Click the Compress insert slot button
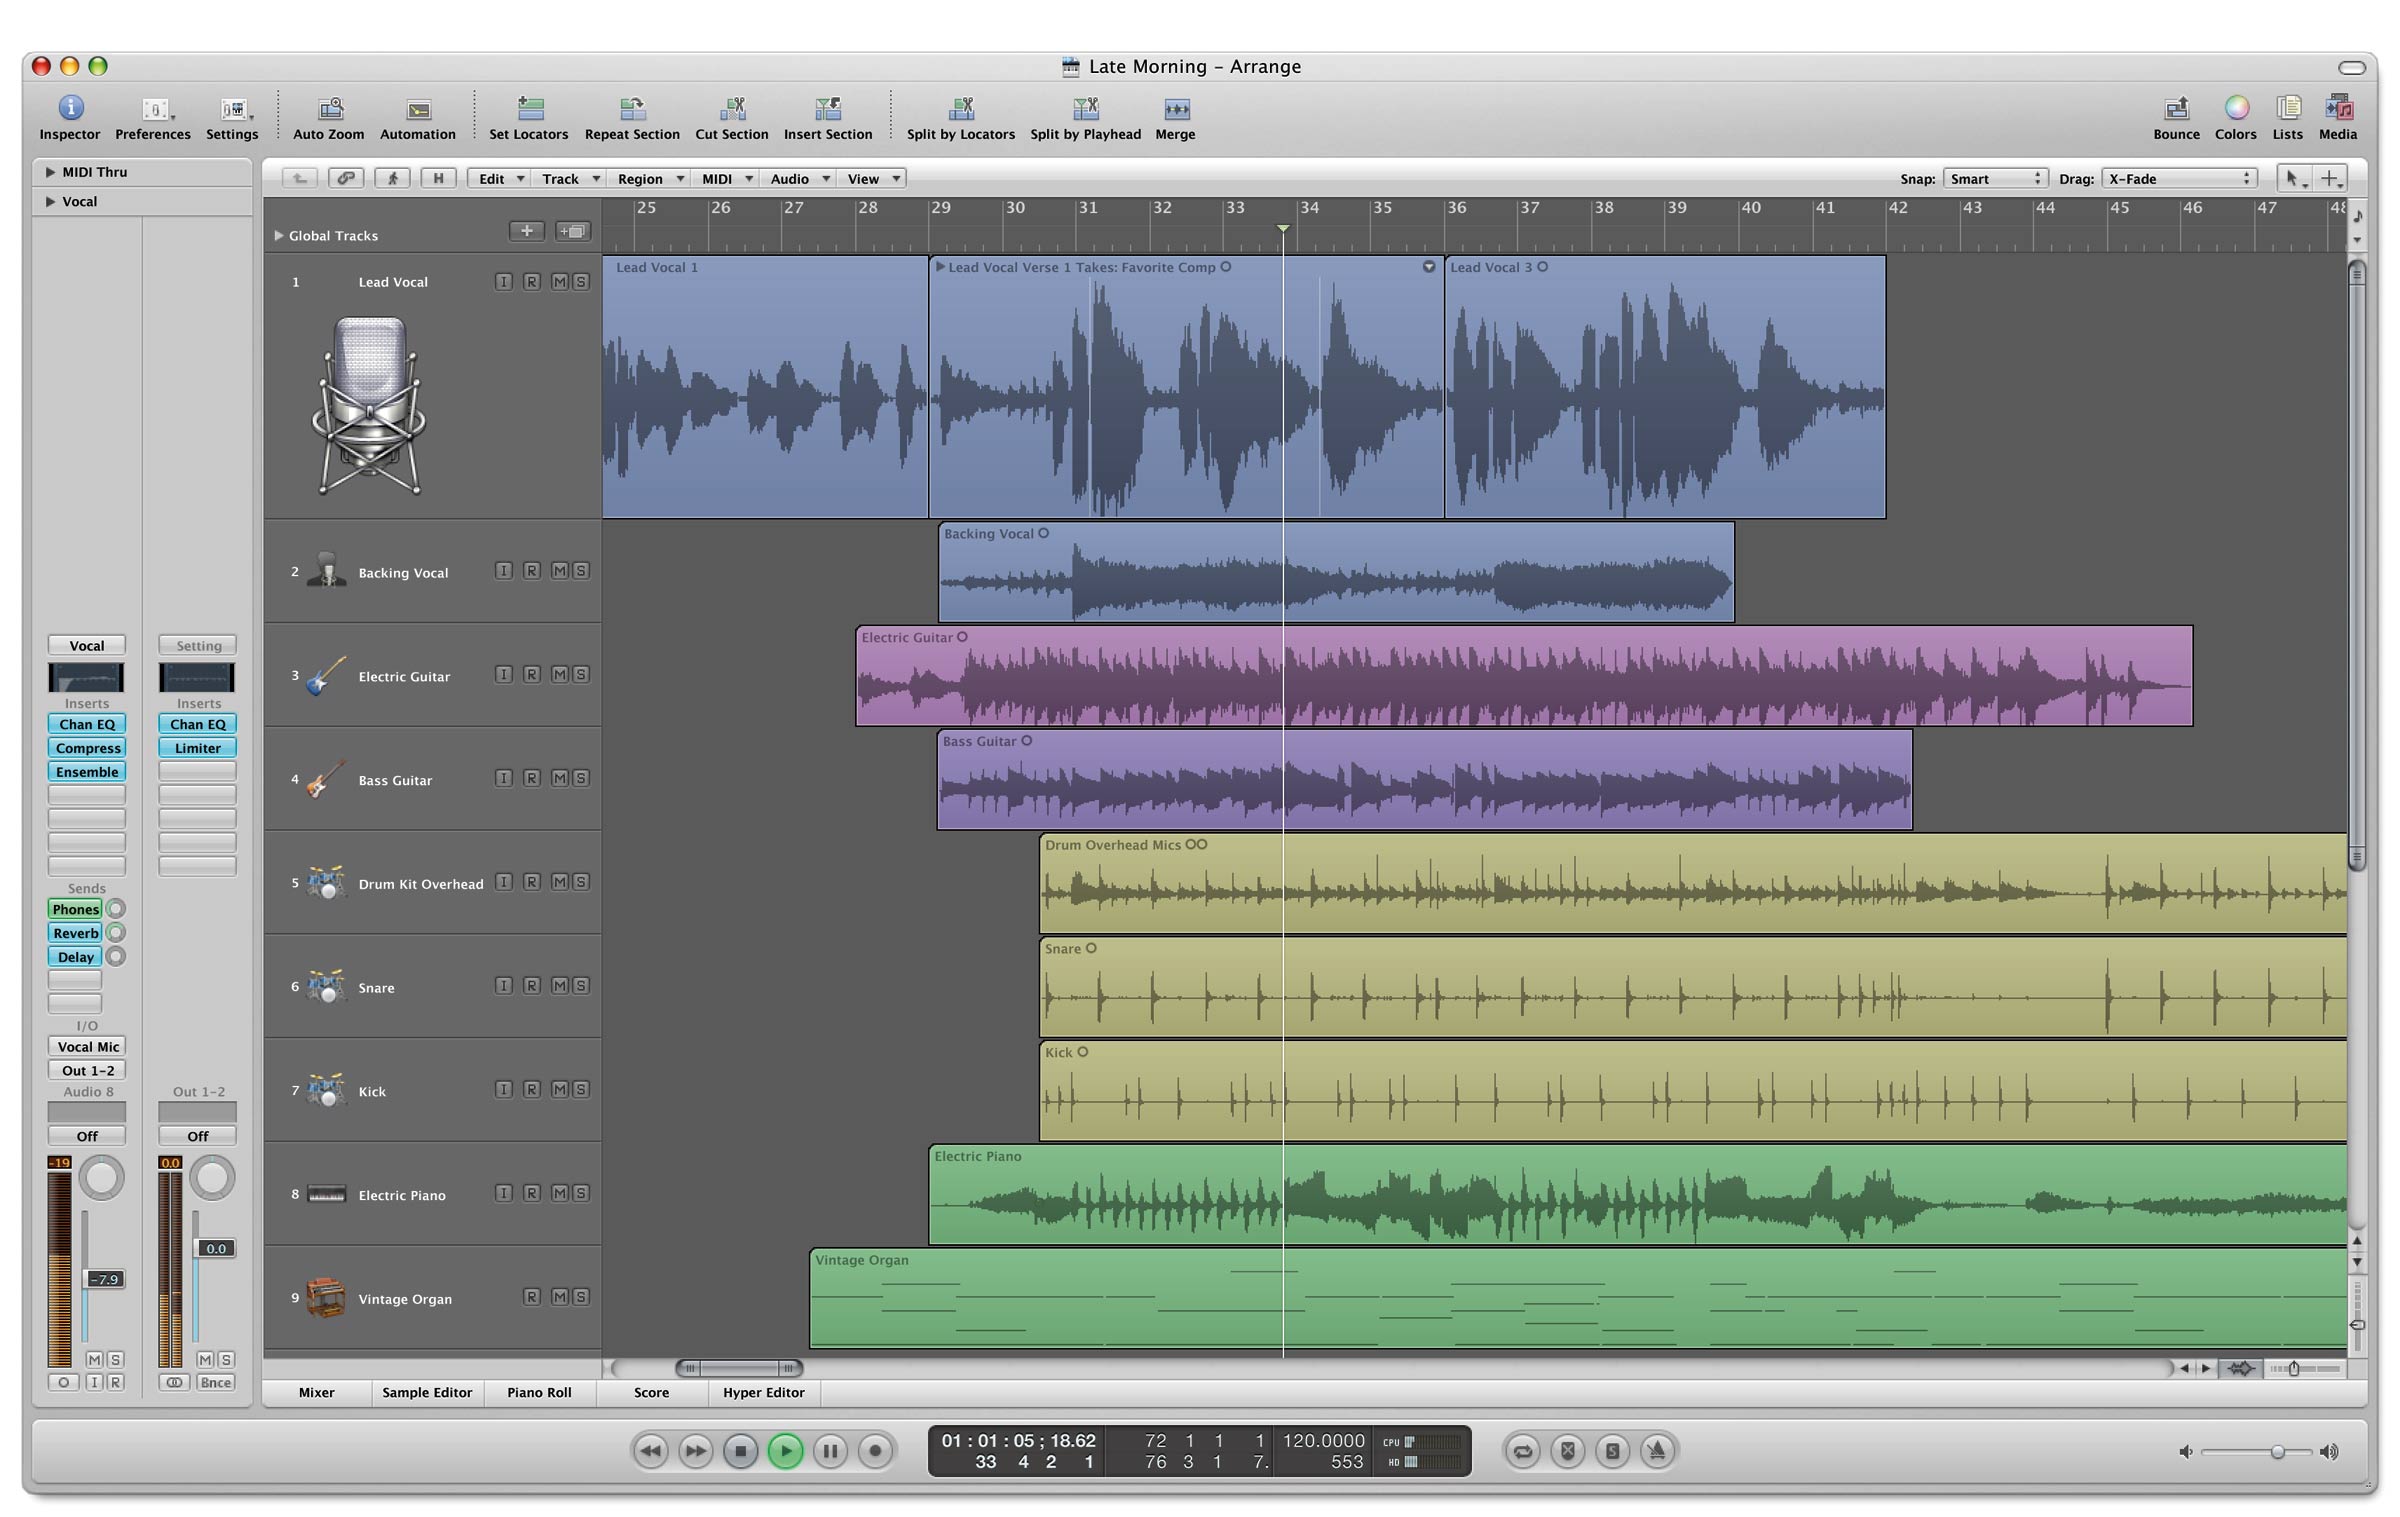The width and height of the screenshot is (2400, 1517). coord(87,748)
